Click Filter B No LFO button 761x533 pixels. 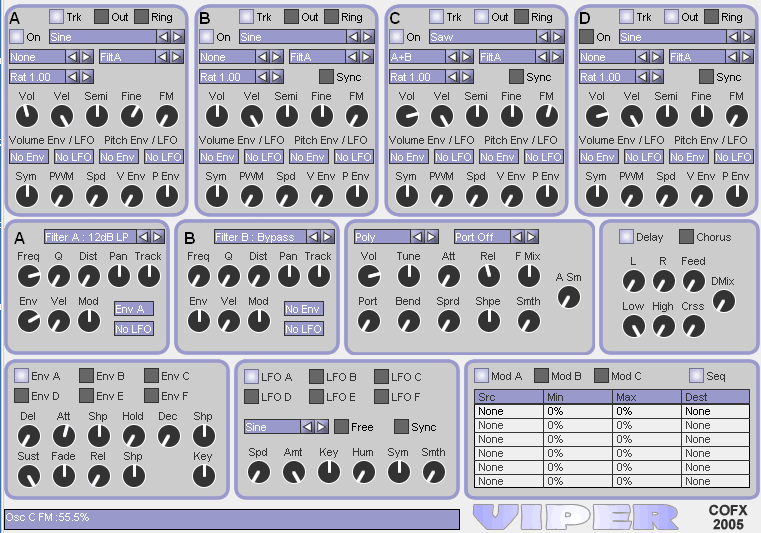[x=304, y=329]
